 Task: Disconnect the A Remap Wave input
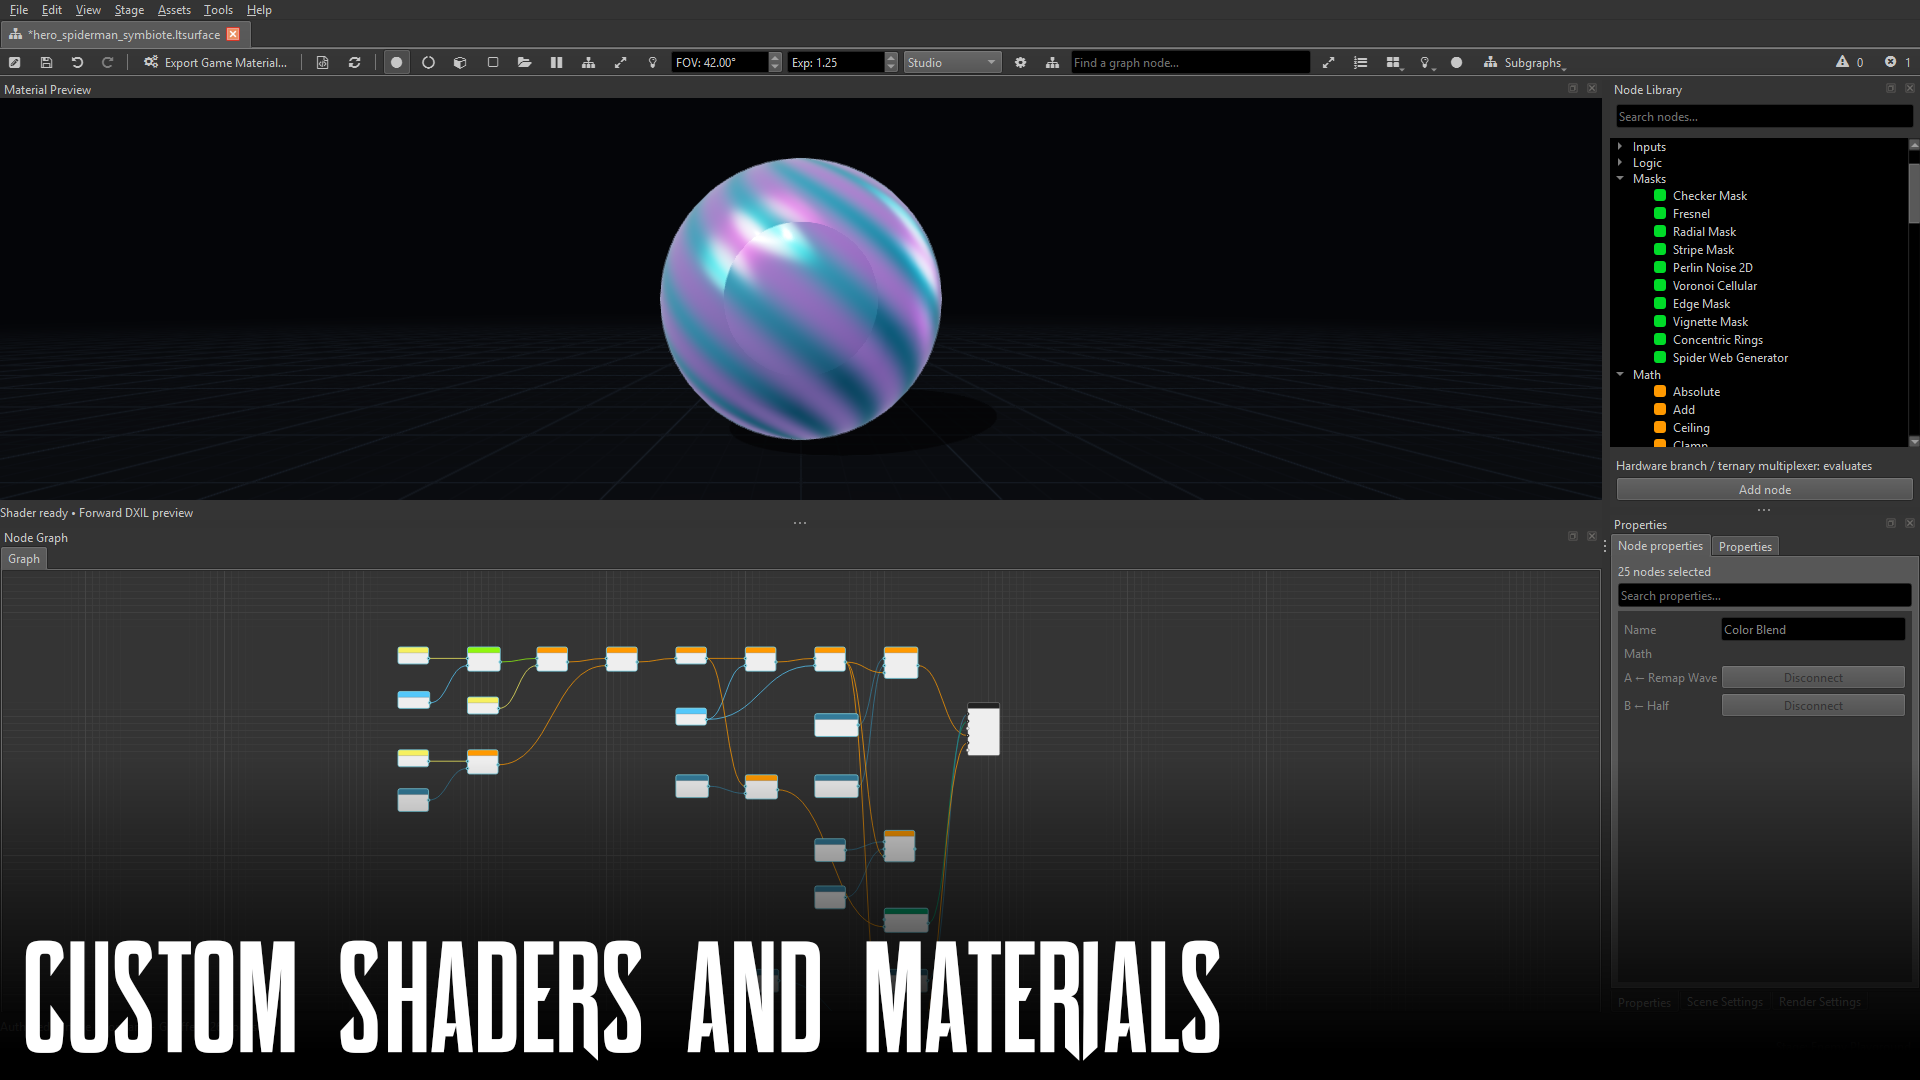pos(1813,677)
